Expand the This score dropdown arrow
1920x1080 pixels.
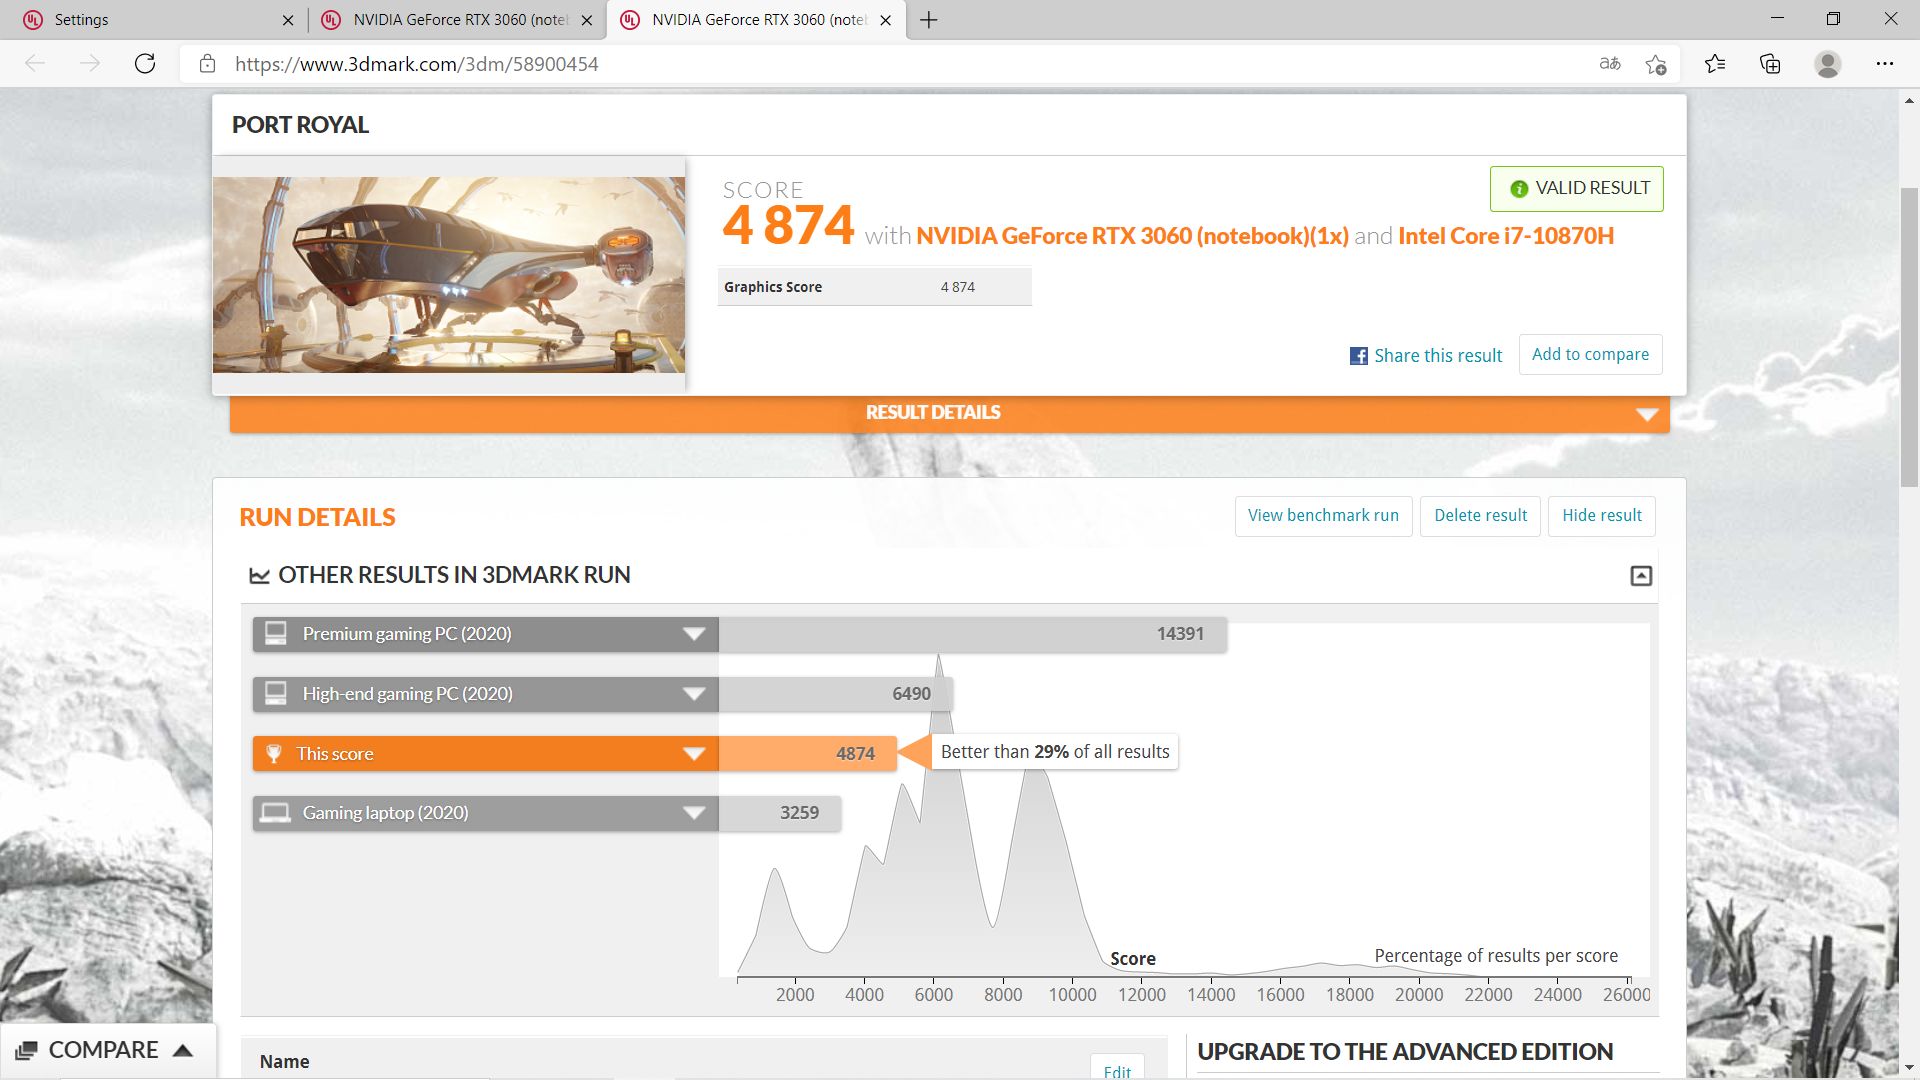(694, 754)
